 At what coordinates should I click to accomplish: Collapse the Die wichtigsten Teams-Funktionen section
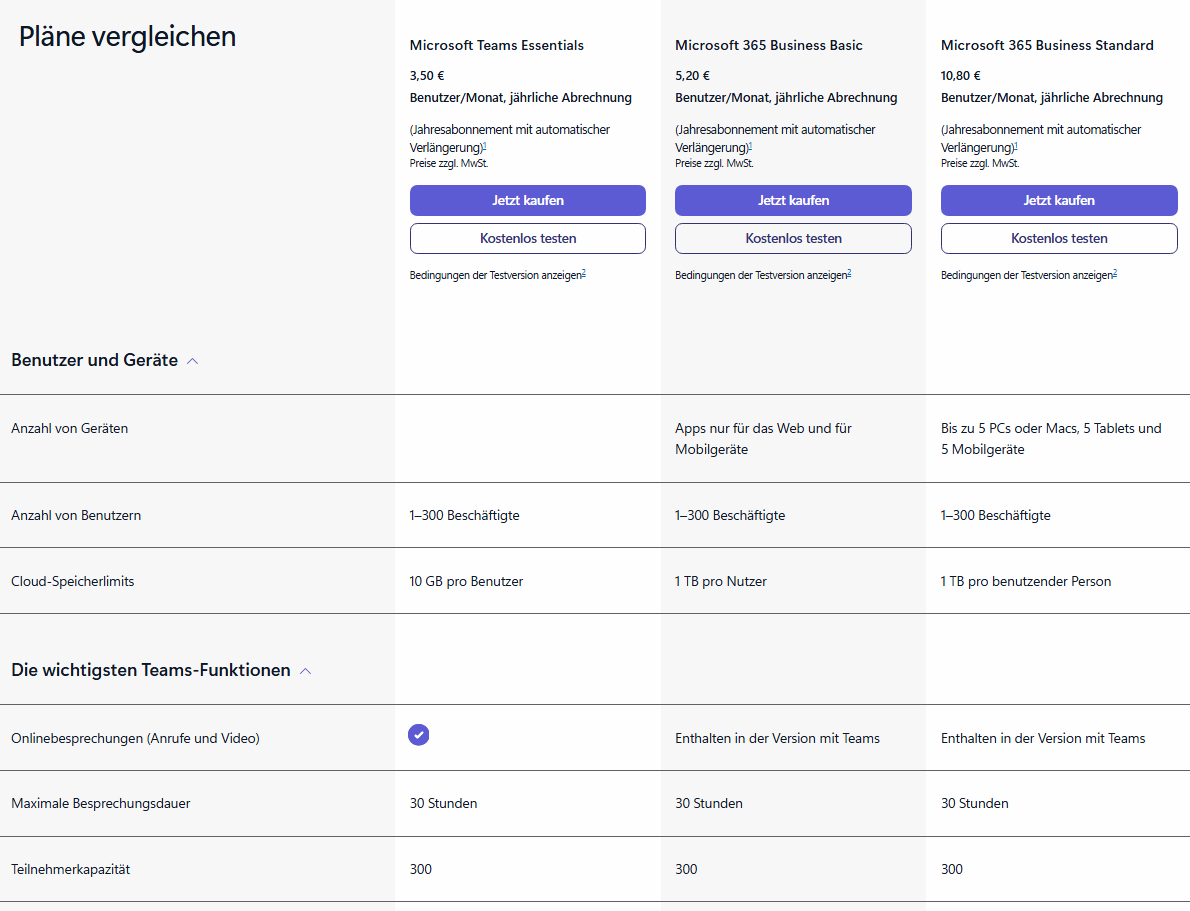coord(306,671)
